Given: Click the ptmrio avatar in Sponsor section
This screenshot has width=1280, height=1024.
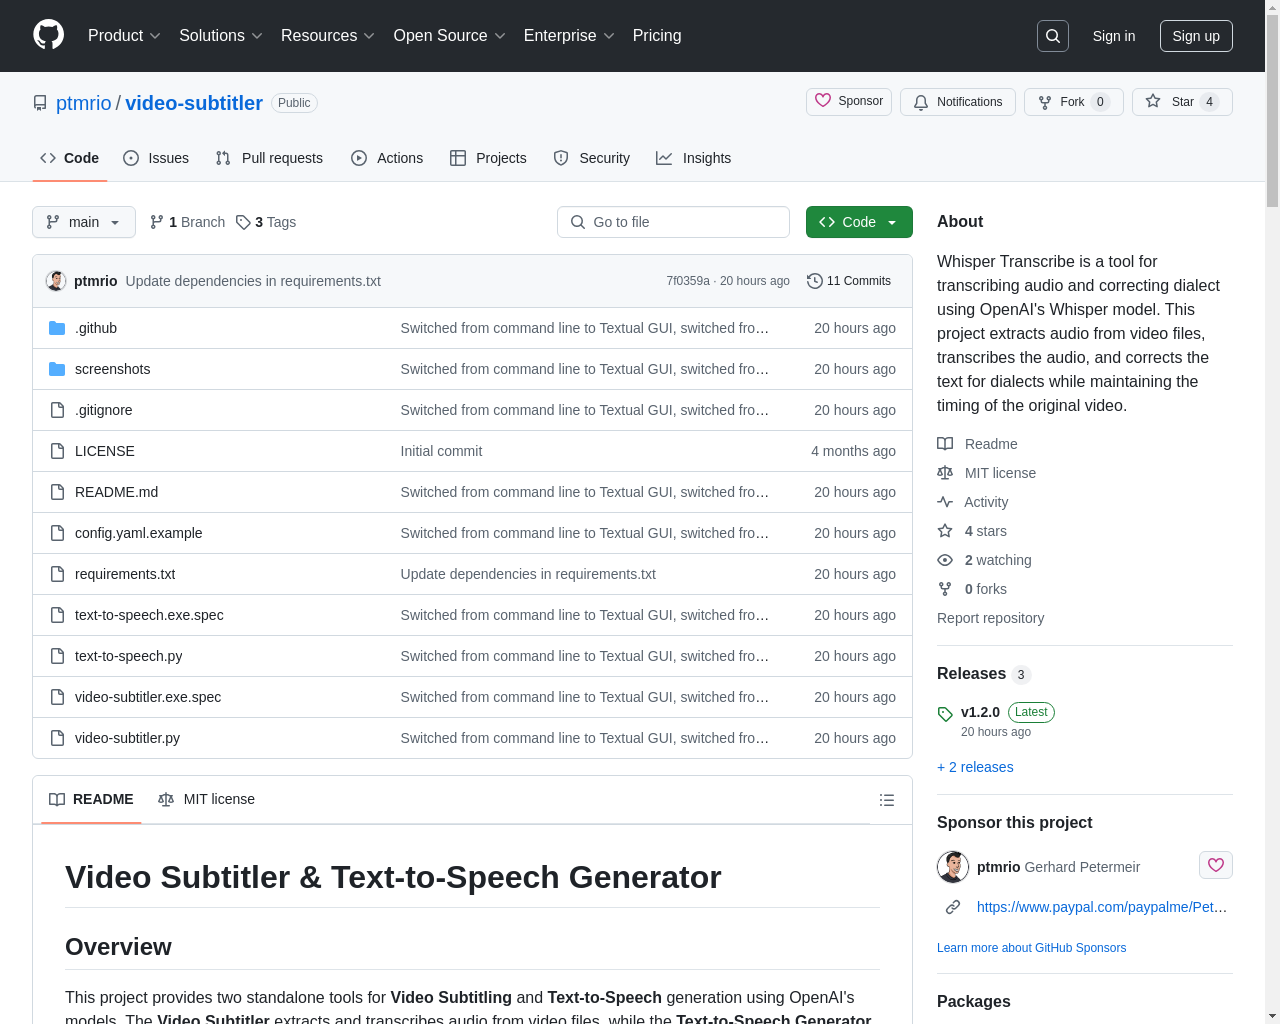Looking at the screenshot, I should coord(953,867).
